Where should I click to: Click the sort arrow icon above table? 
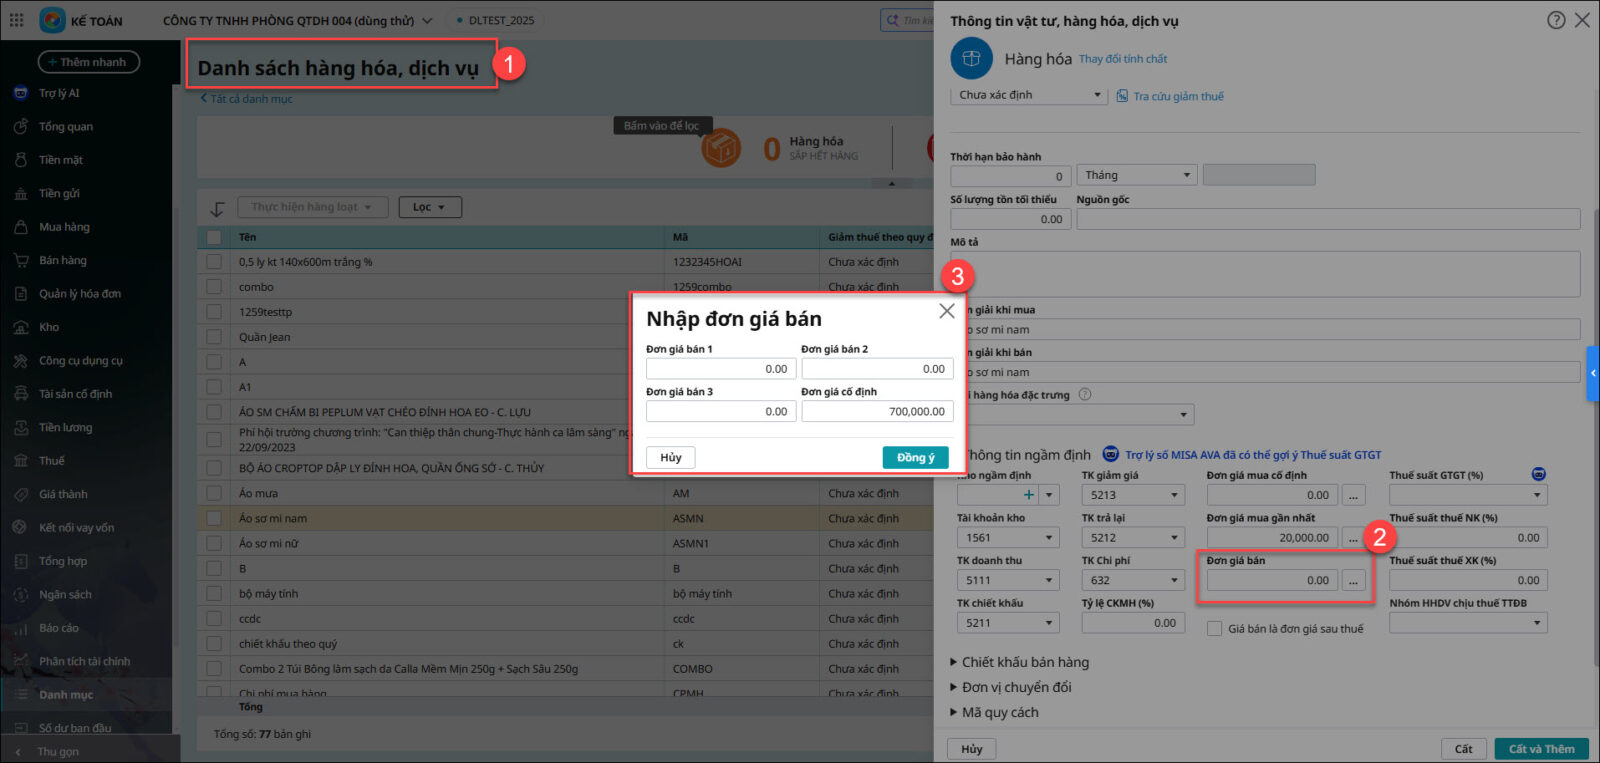(x=217, y=208)
